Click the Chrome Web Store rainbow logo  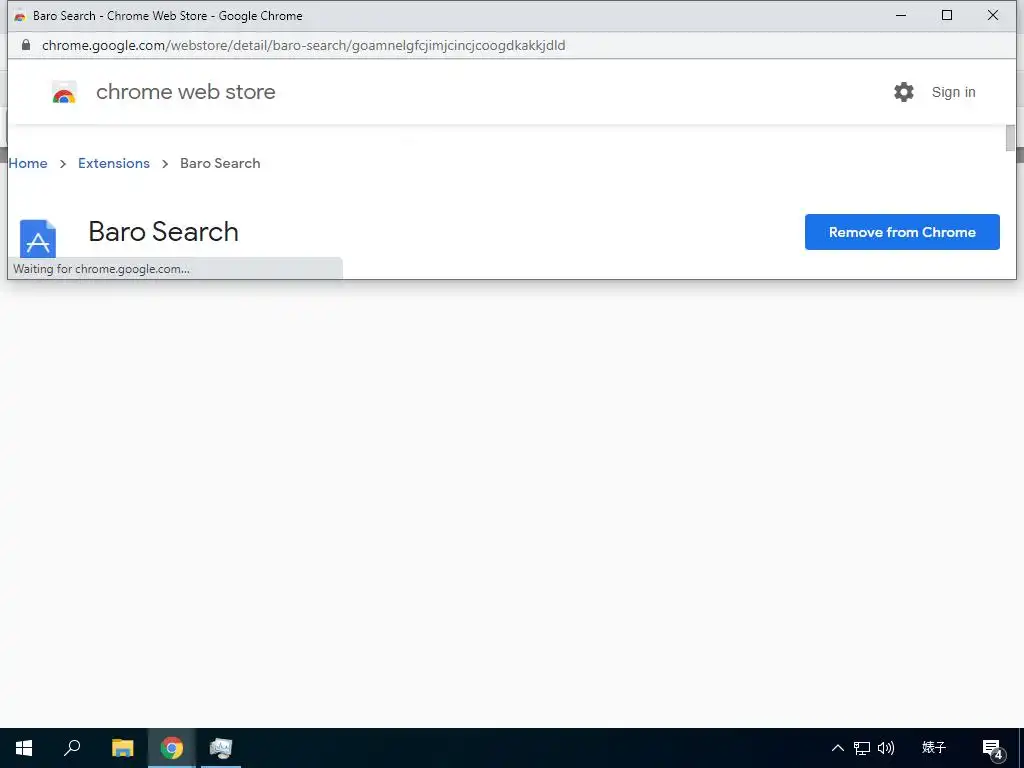pos(64,92)
